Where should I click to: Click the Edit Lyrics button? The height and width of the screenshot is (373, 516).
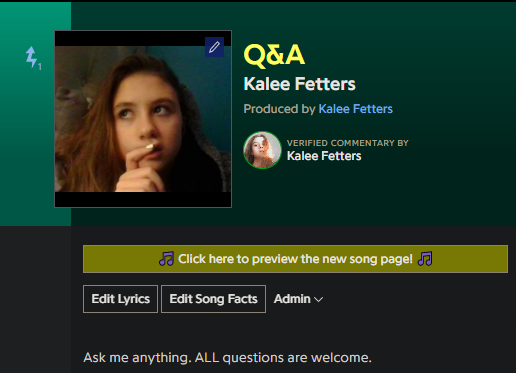click(120, 299)
